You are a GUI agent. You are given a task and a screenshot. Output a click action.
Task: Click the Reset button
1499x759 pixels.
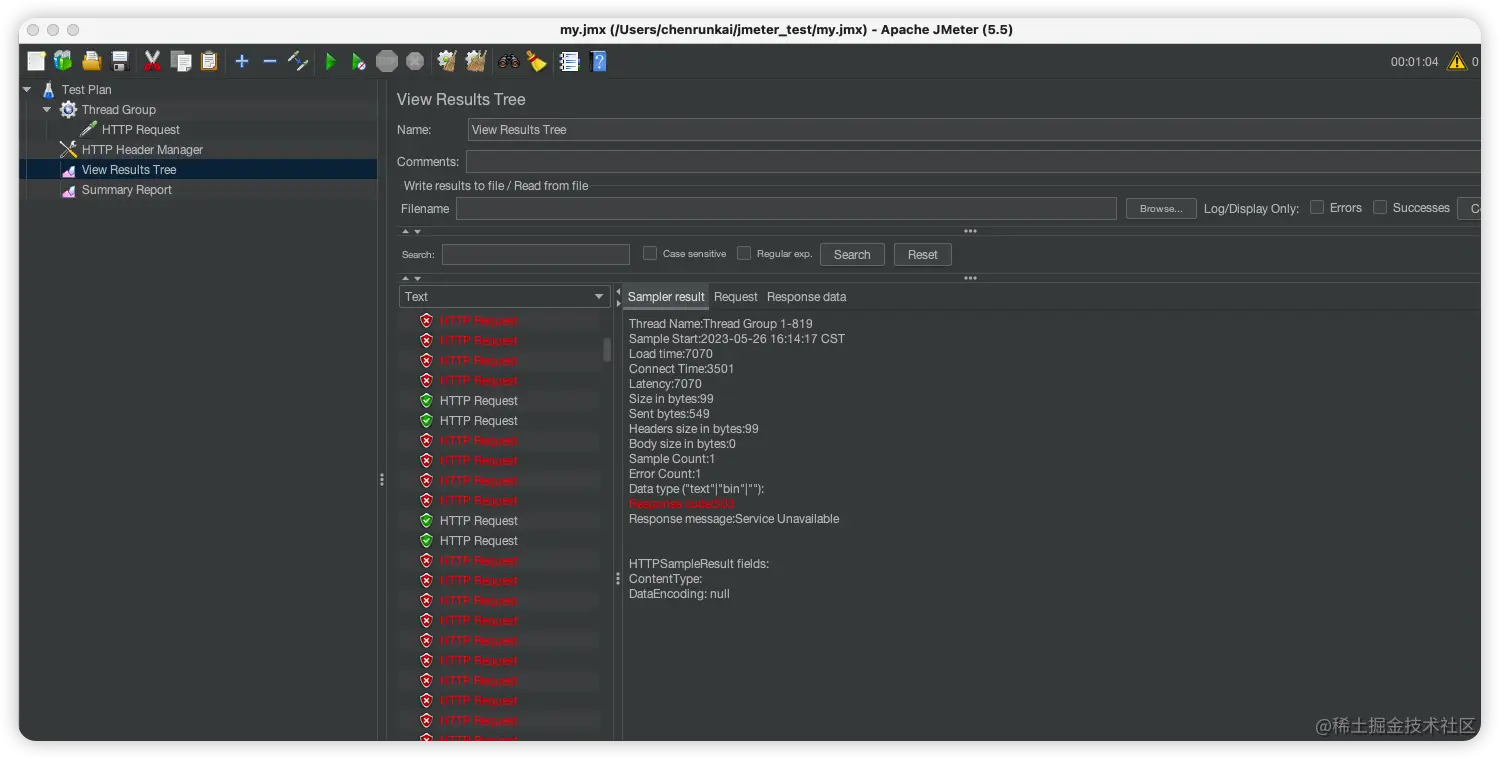pos(922,255)
